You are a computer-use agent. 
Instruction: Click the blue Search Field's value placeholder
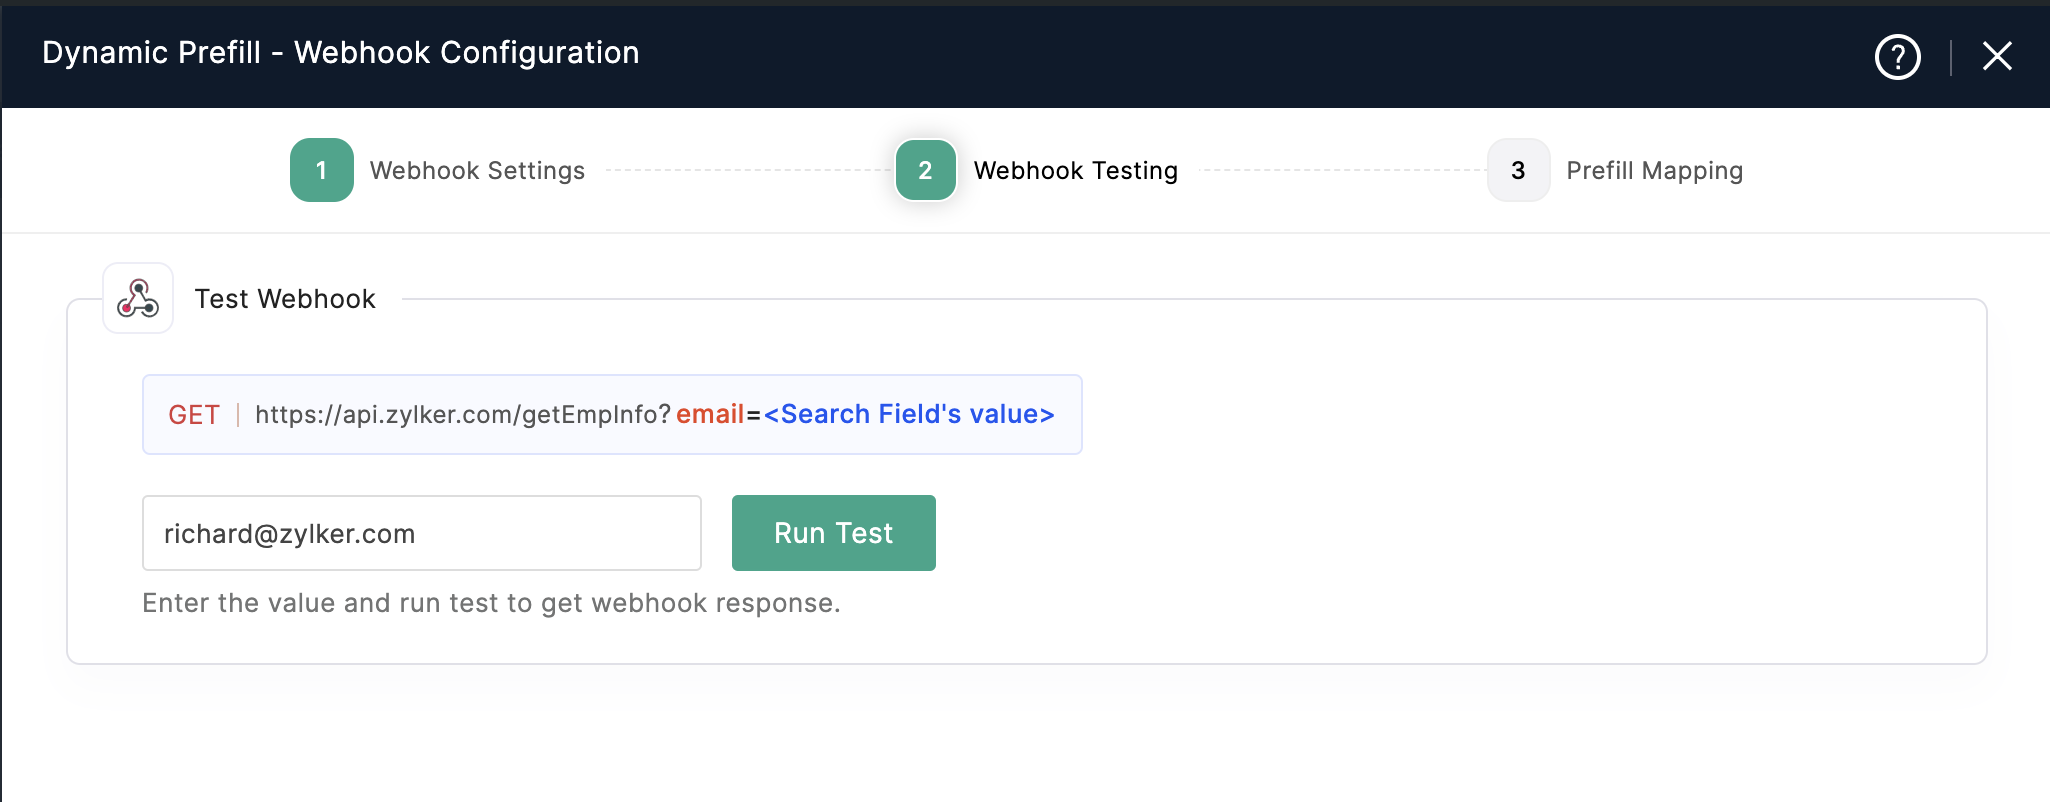pos(909,415)
